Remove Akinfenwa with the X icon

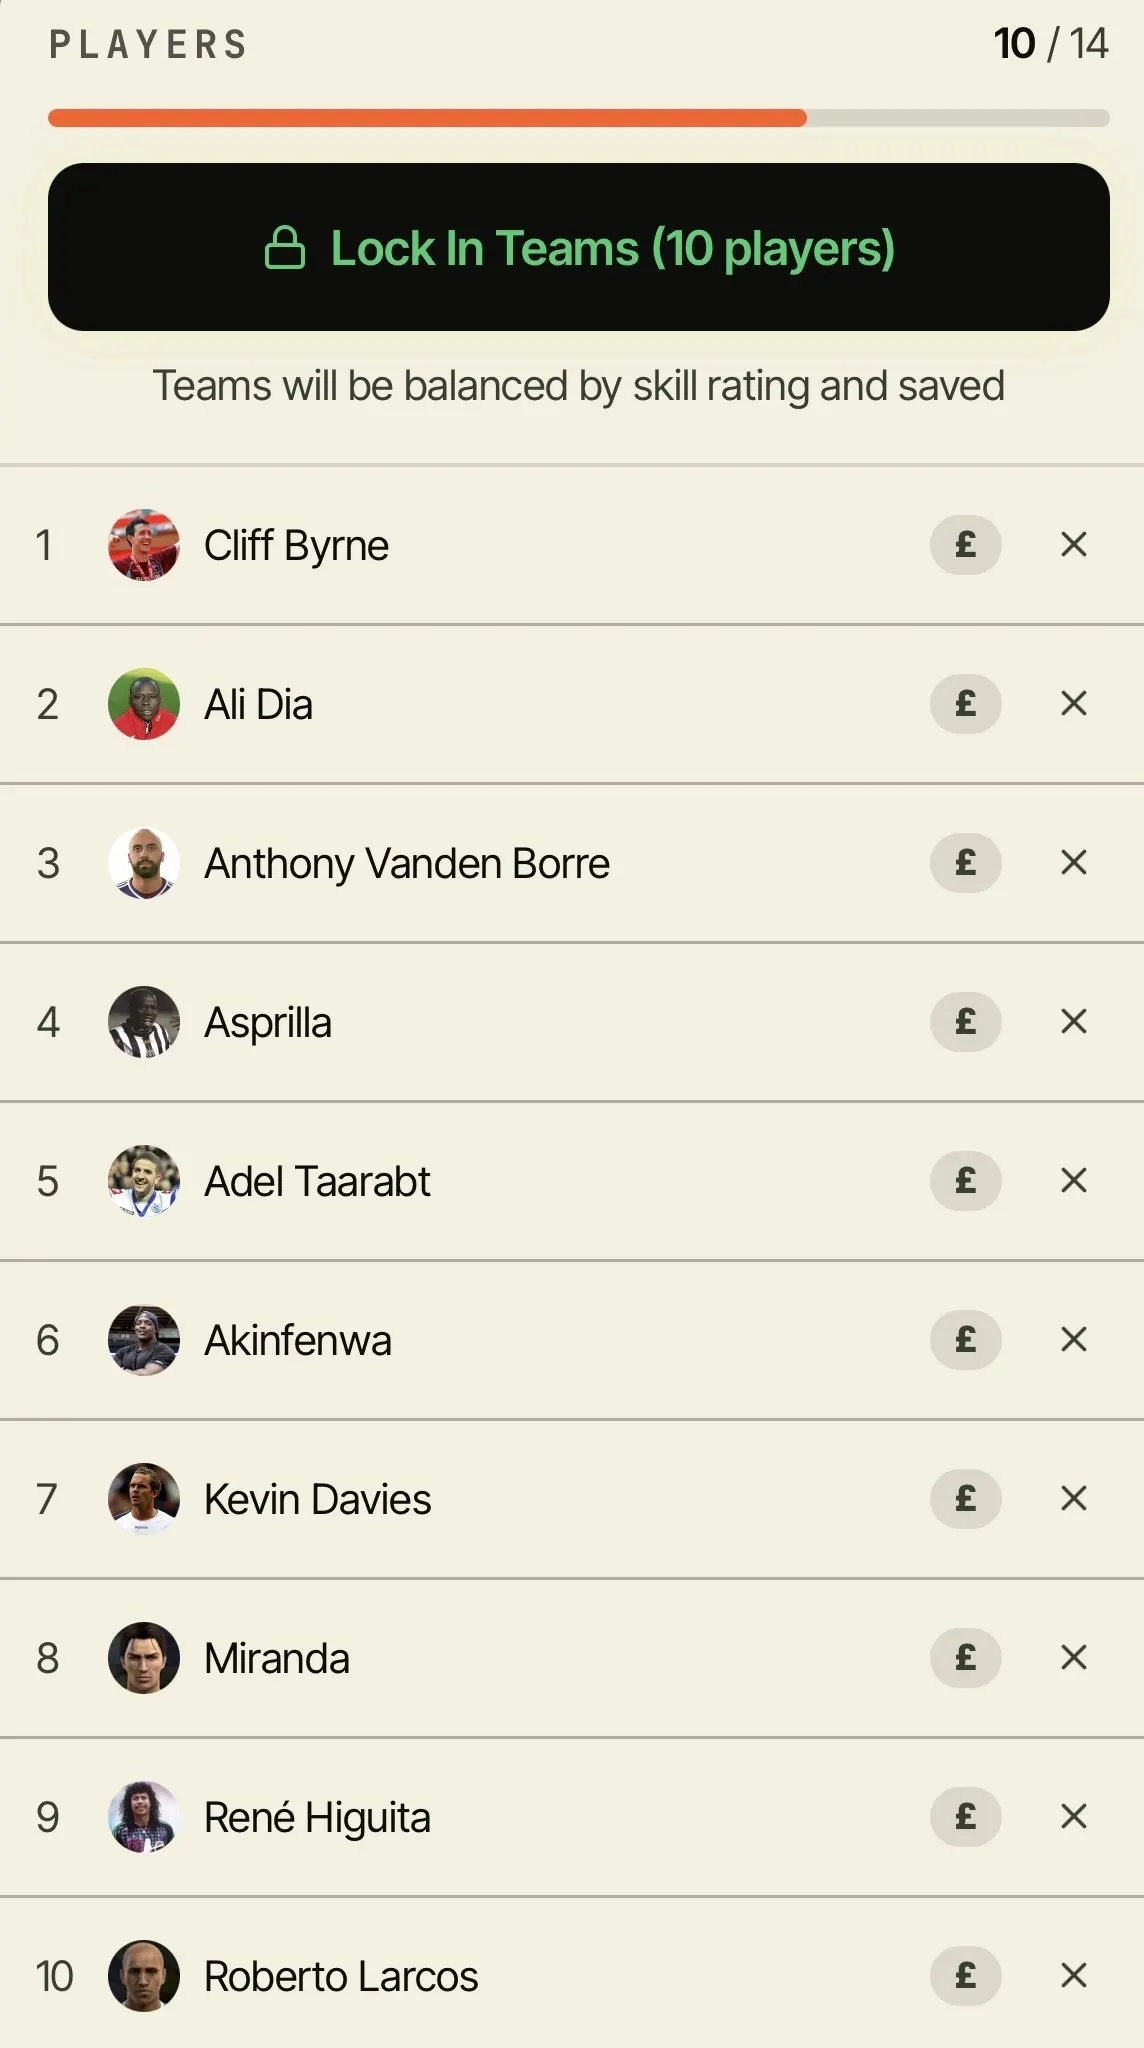point(1074,1340)
